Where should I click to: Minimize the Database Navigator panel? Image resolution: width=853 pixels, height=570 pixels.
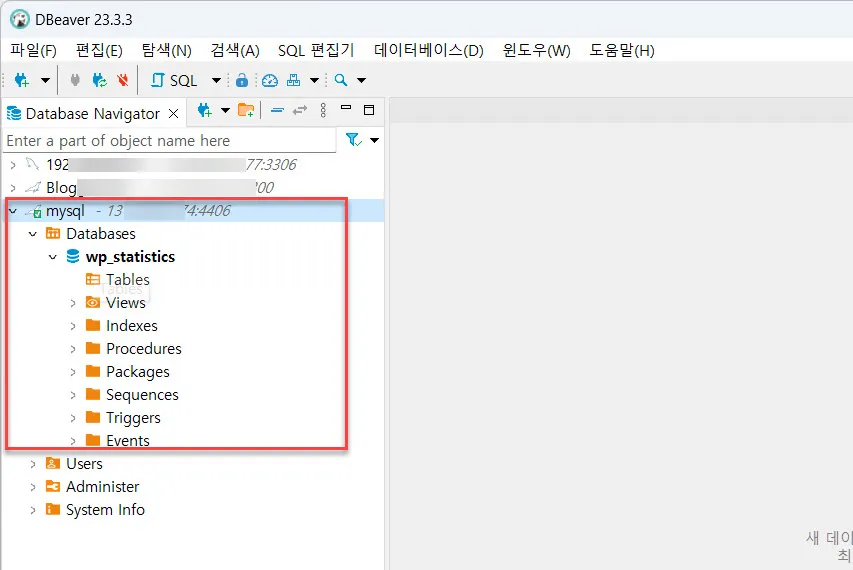346,108
